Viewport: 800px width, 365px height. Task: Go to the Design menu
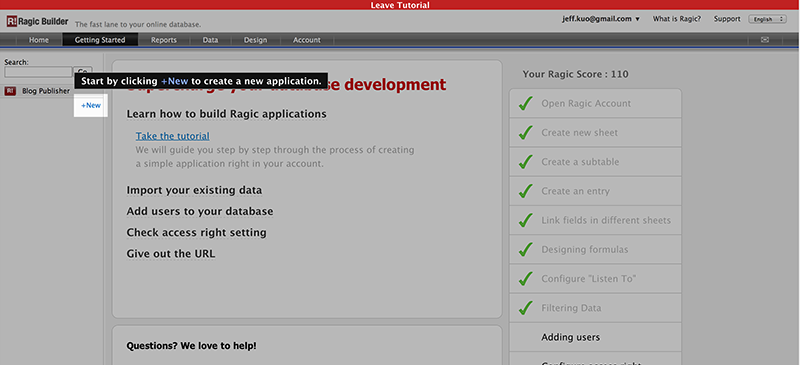[x=255, y=40]
